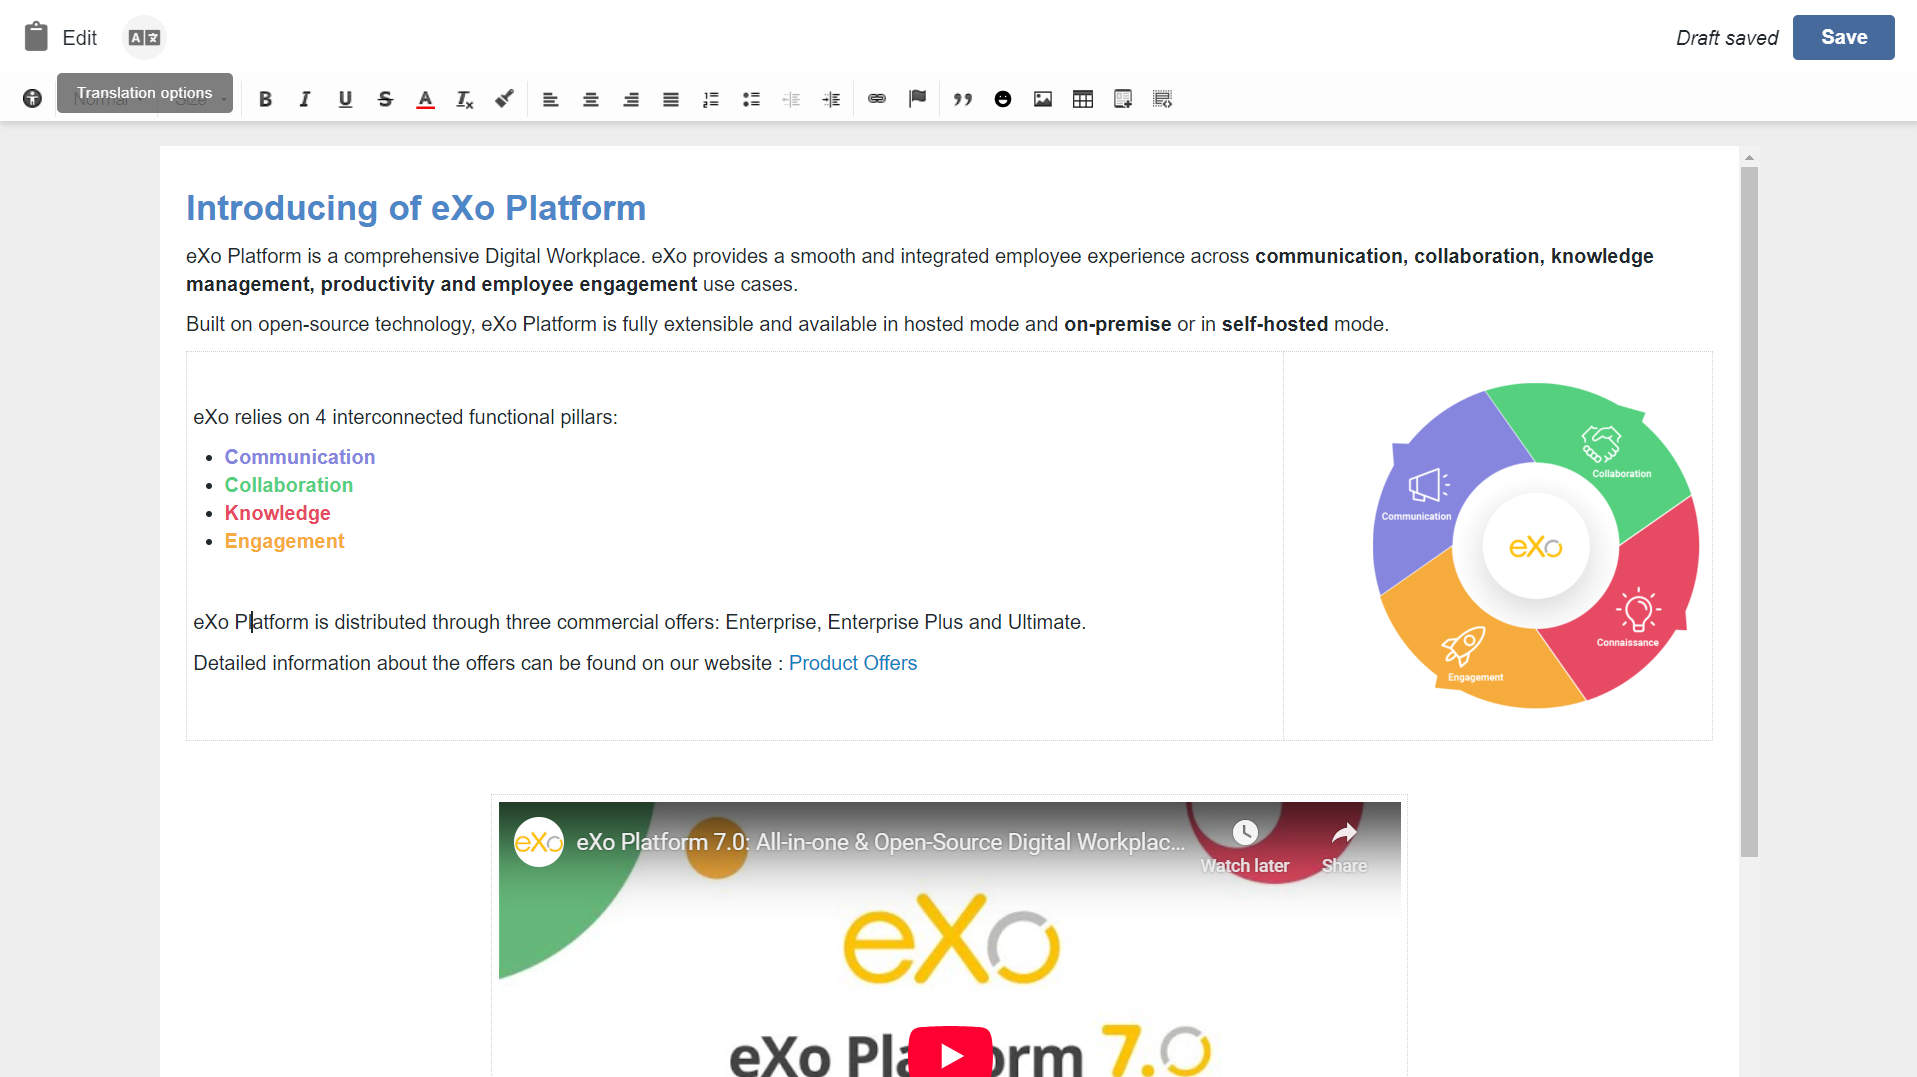This screenshot has width=1917, height=1077.
Task: Open translation options button
Action: [144, 38]
